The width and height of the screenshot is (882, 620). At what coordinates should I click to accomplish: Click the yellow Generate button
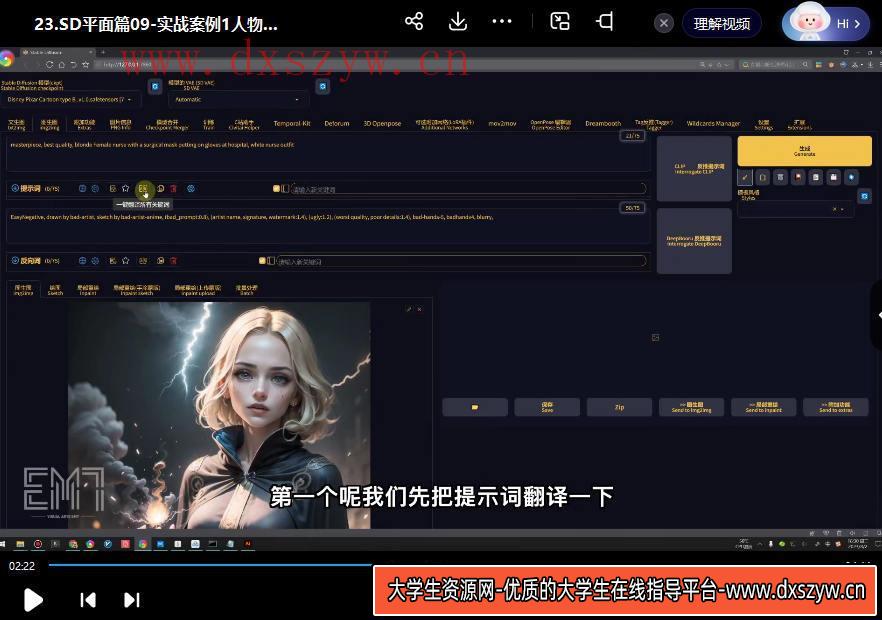tap(804, 151)
